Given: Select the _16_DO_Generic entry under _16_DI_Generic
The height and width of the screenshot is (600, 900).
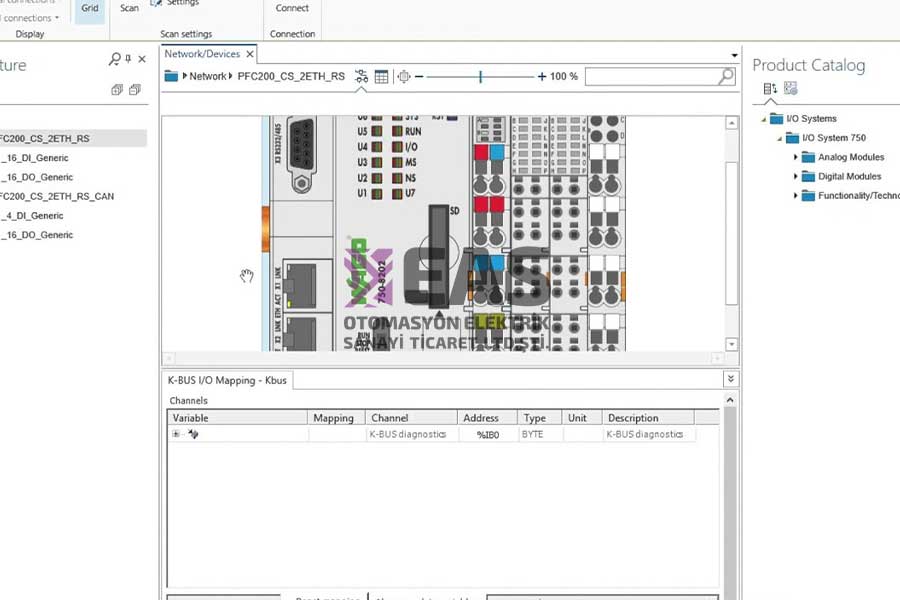Looking at the screenshot, I should pos(37,177).
